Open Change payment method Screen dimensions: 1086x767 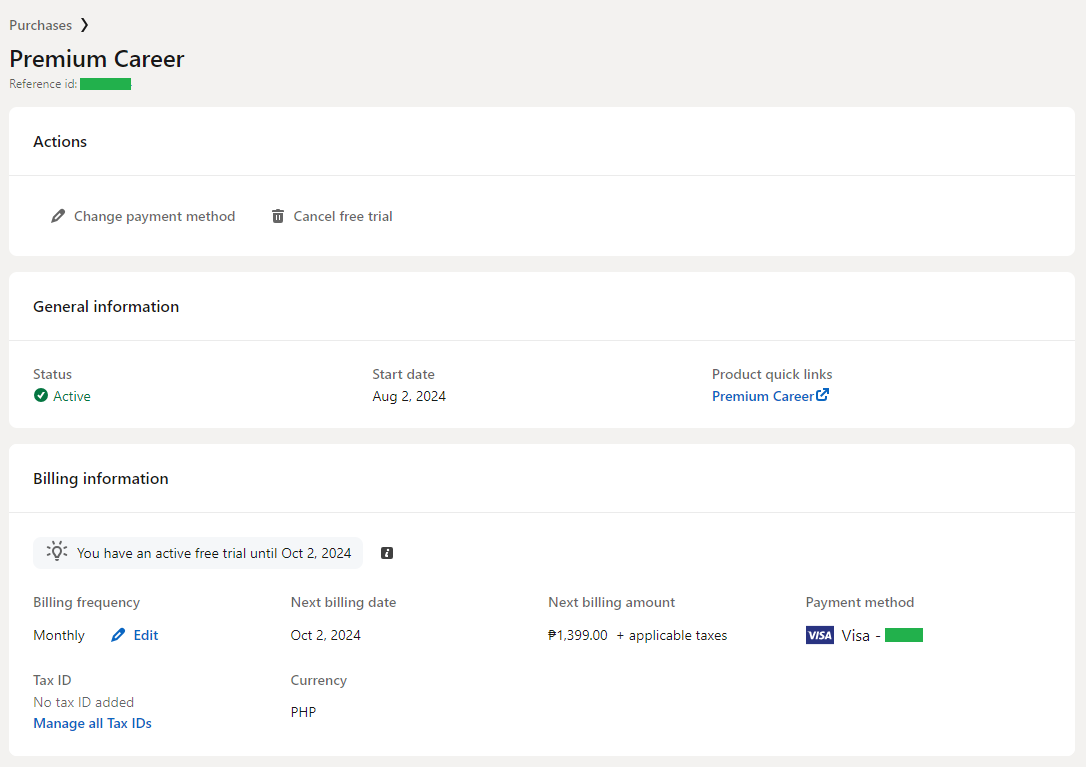point(143,216)
